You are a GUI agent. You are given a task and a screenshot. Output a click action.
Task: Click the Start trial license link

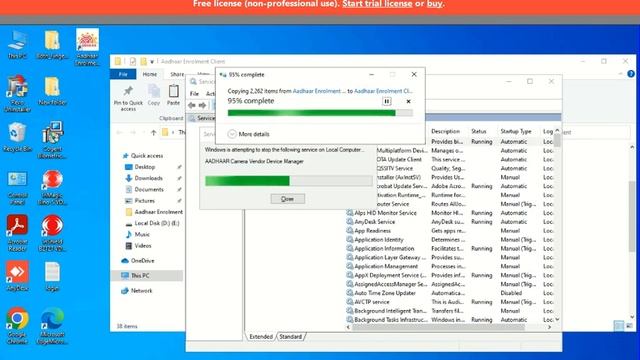click(377, 4)
